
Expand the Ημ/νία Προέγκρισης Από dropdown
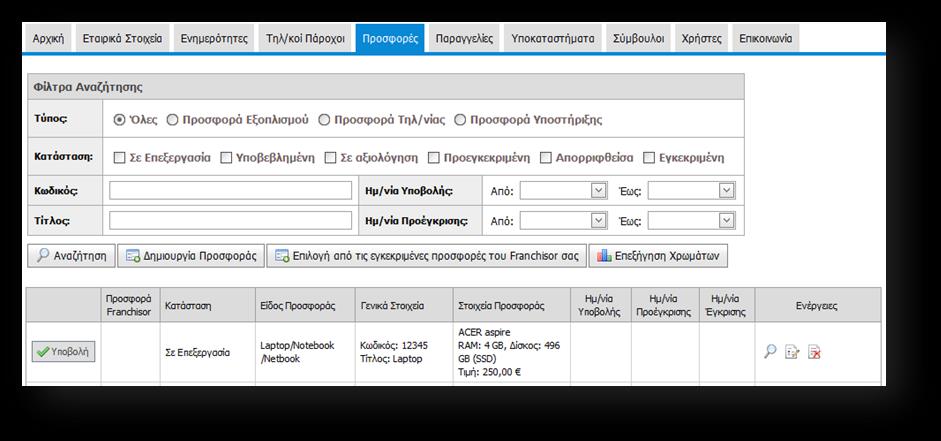(x=598, y=220)
